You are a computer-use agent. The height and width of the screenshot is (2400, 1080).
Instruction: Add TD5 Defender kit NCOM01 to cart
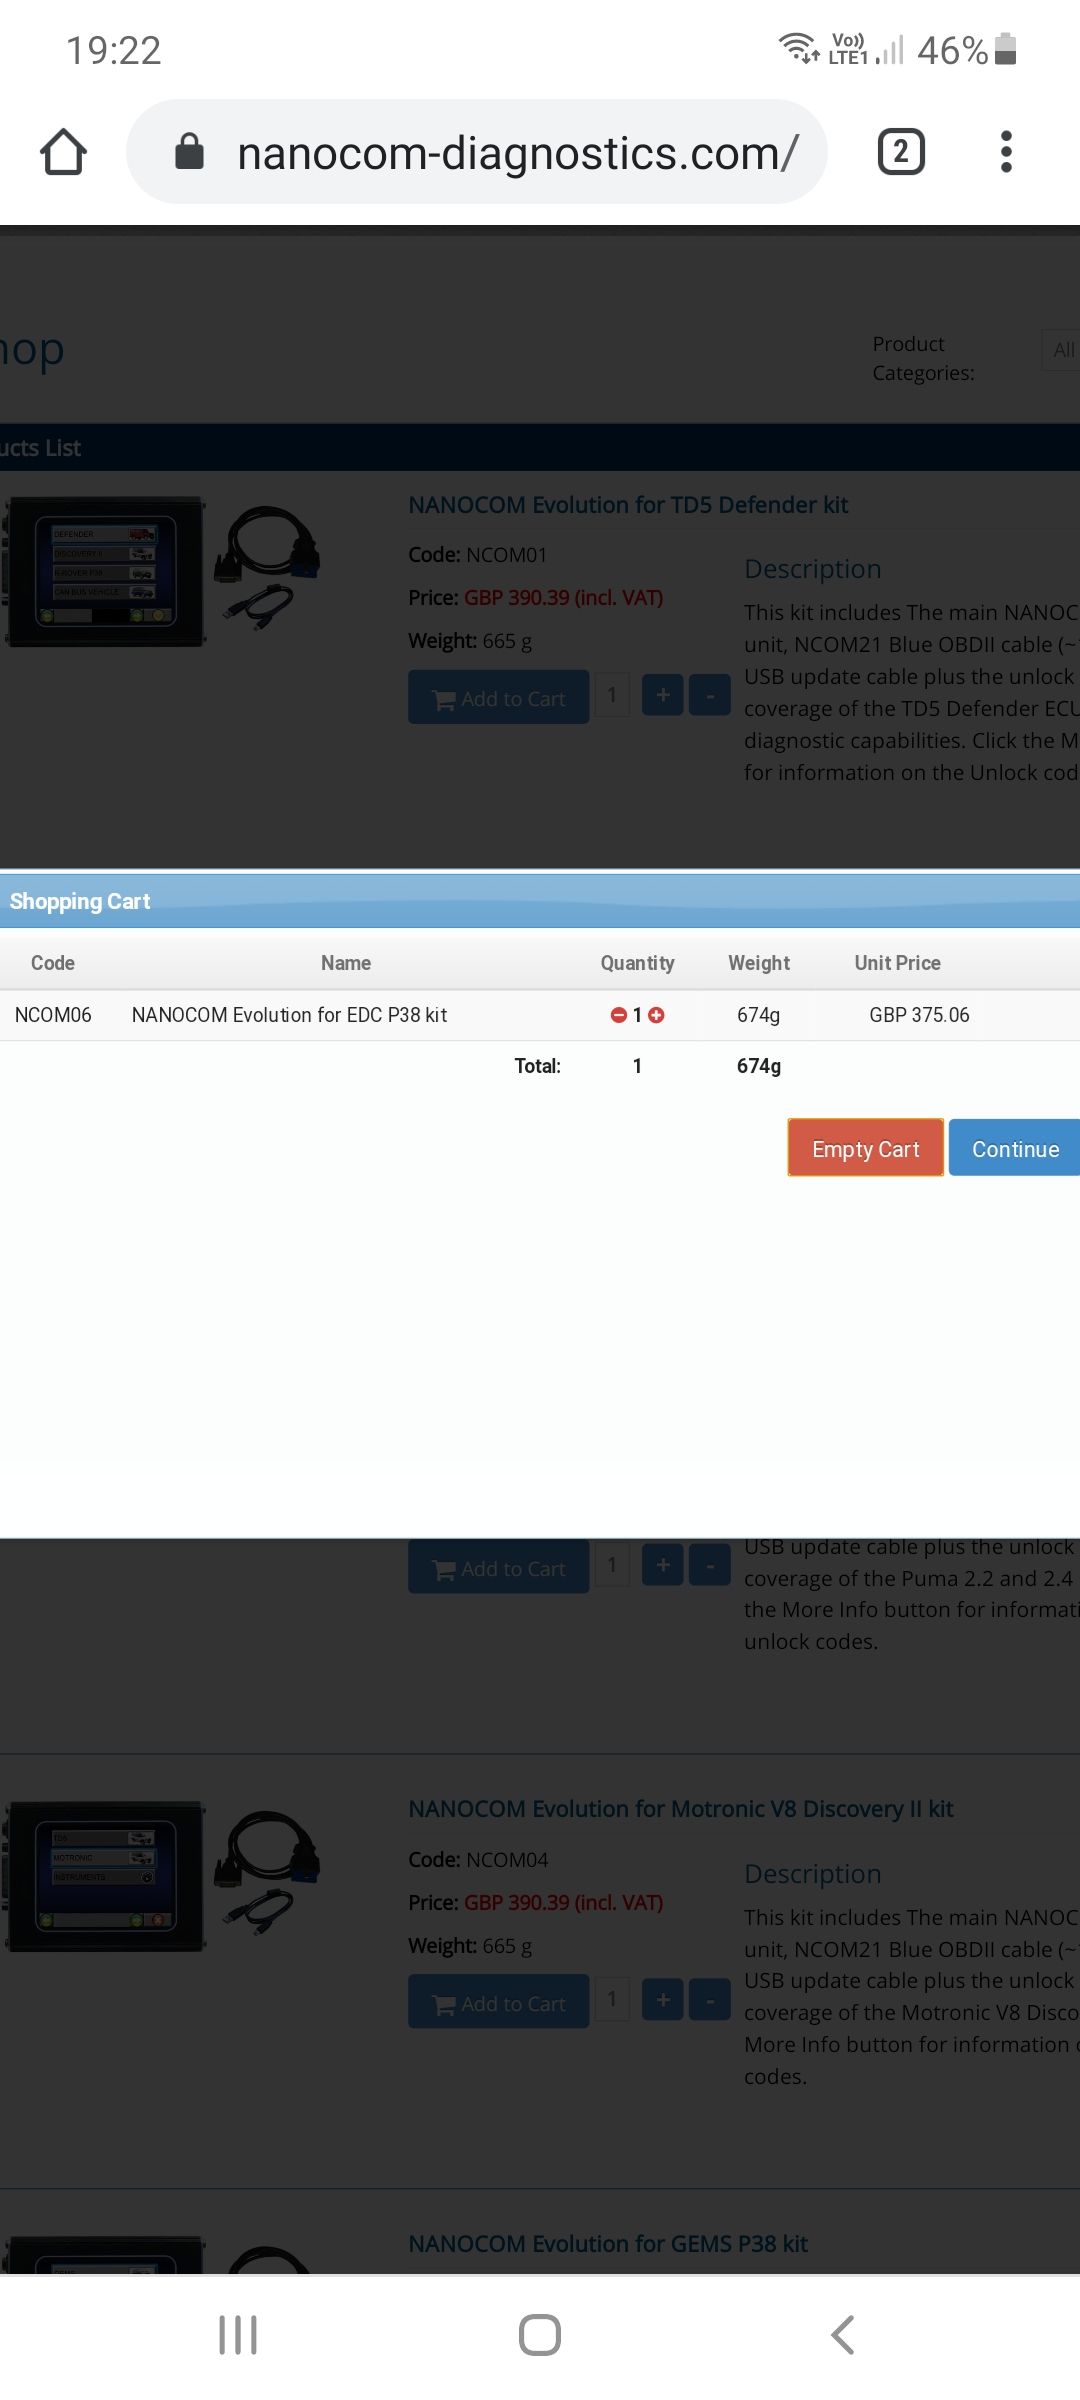[x=498, y=697]
